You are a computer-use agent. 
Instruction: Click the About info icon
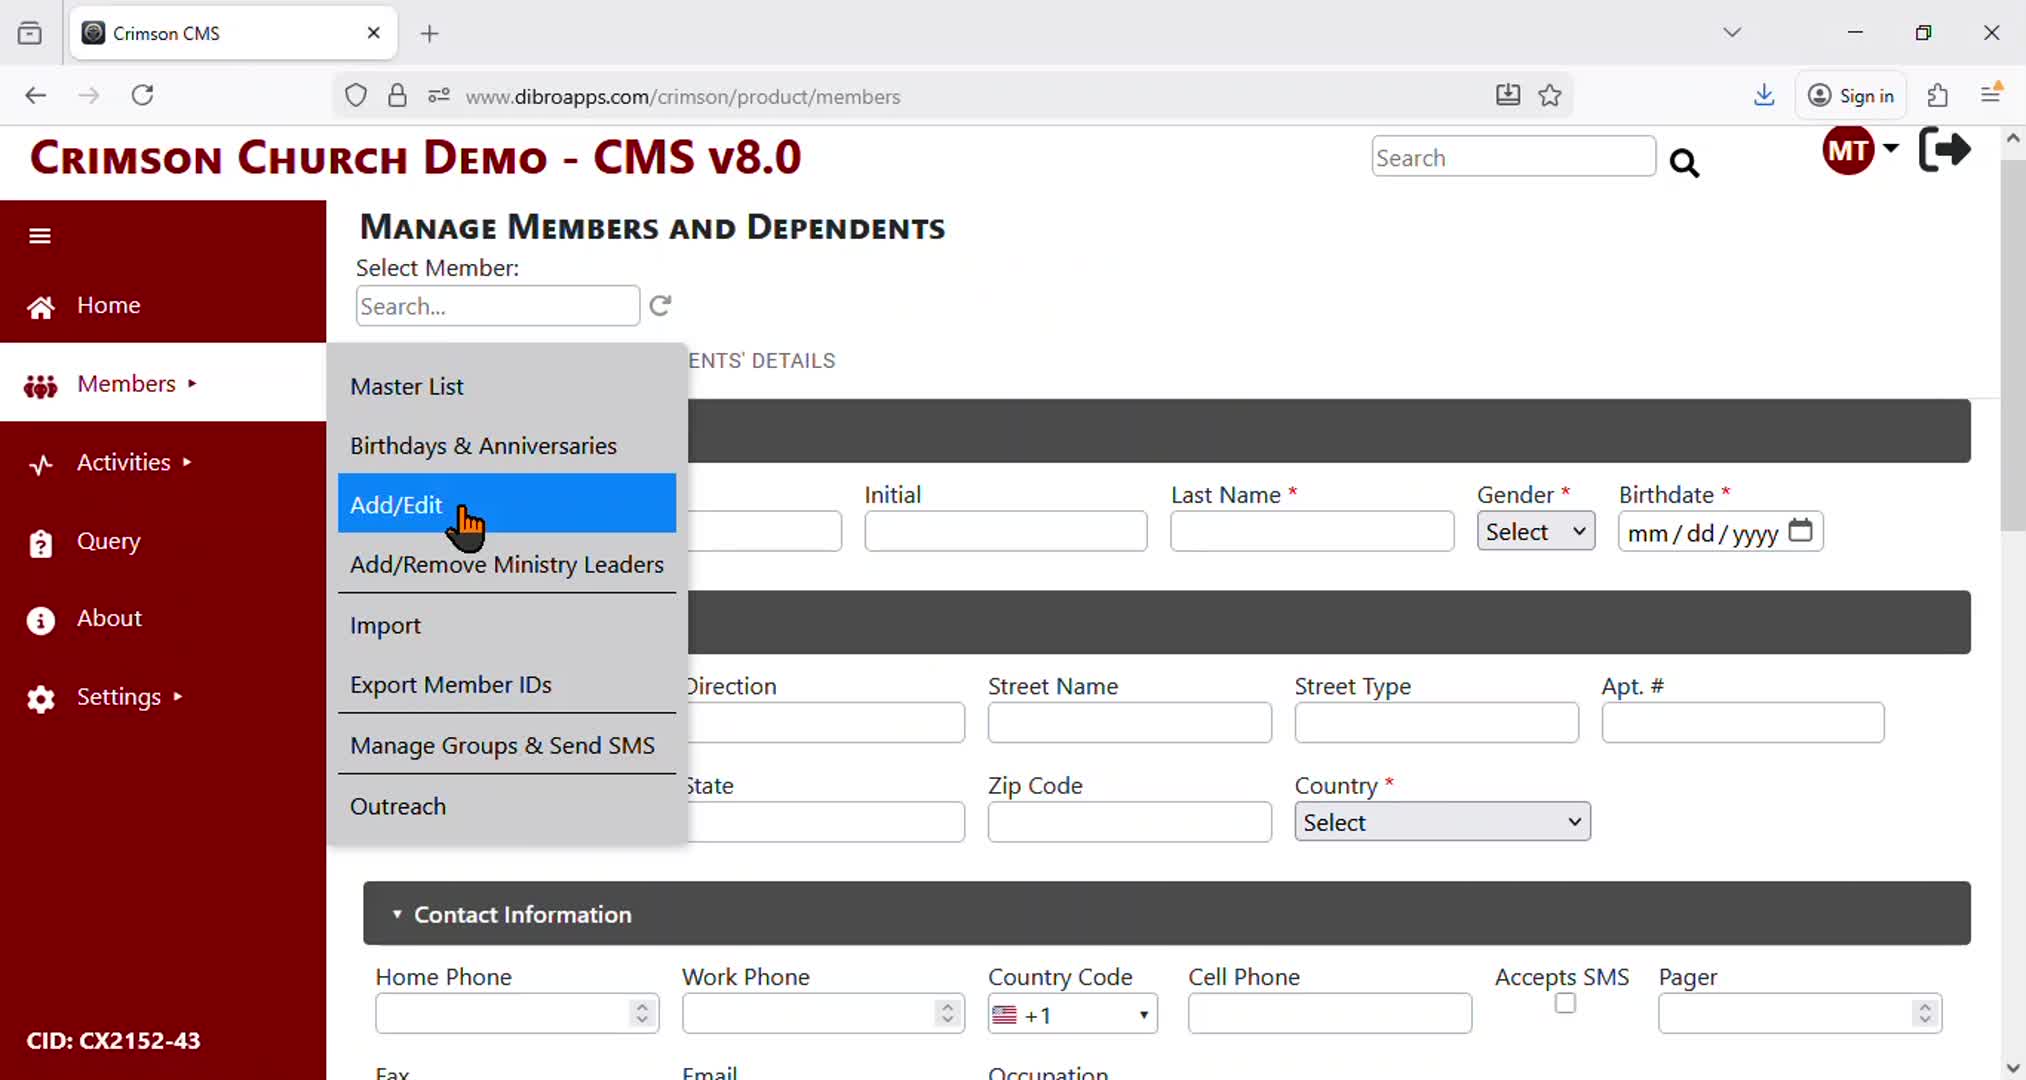[40, 620]
